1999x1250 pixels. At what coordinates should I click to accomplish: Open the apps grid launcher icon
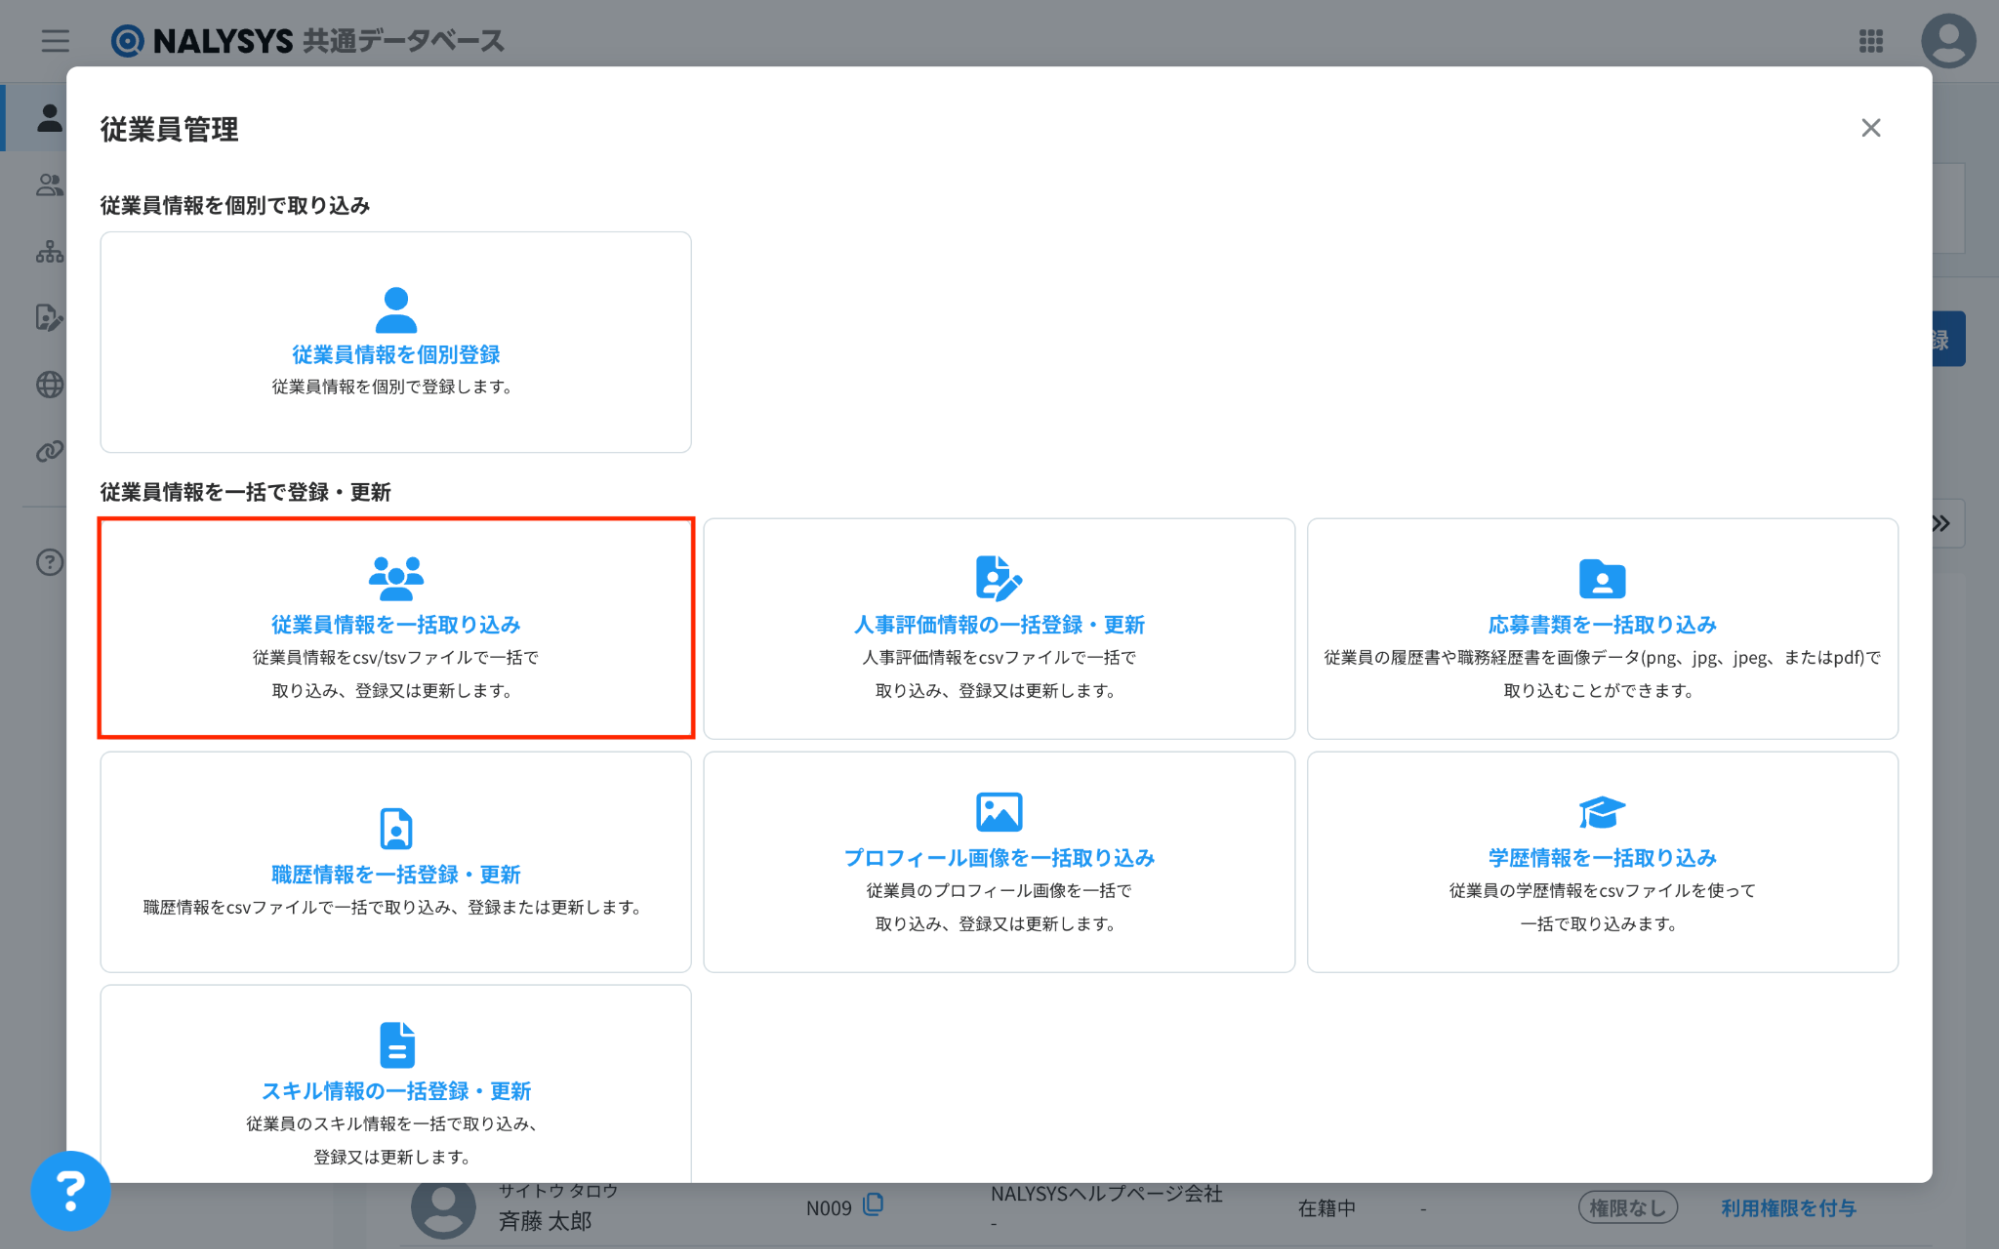[x=1870, y=40]
